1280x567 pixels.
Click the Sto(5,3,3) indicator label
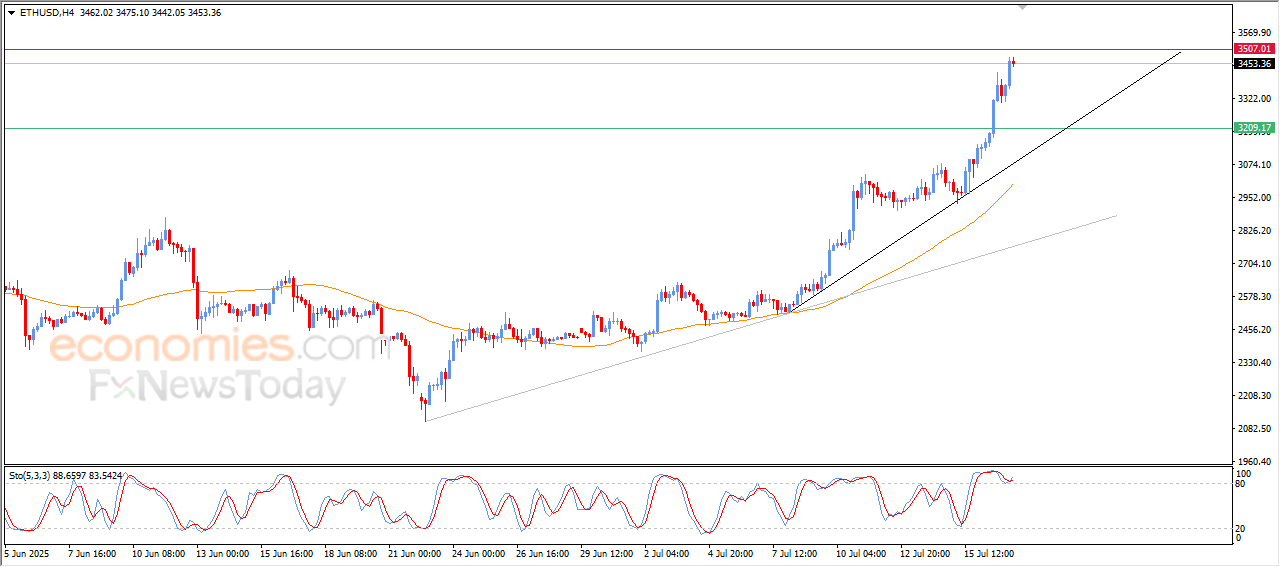point(66,476)
